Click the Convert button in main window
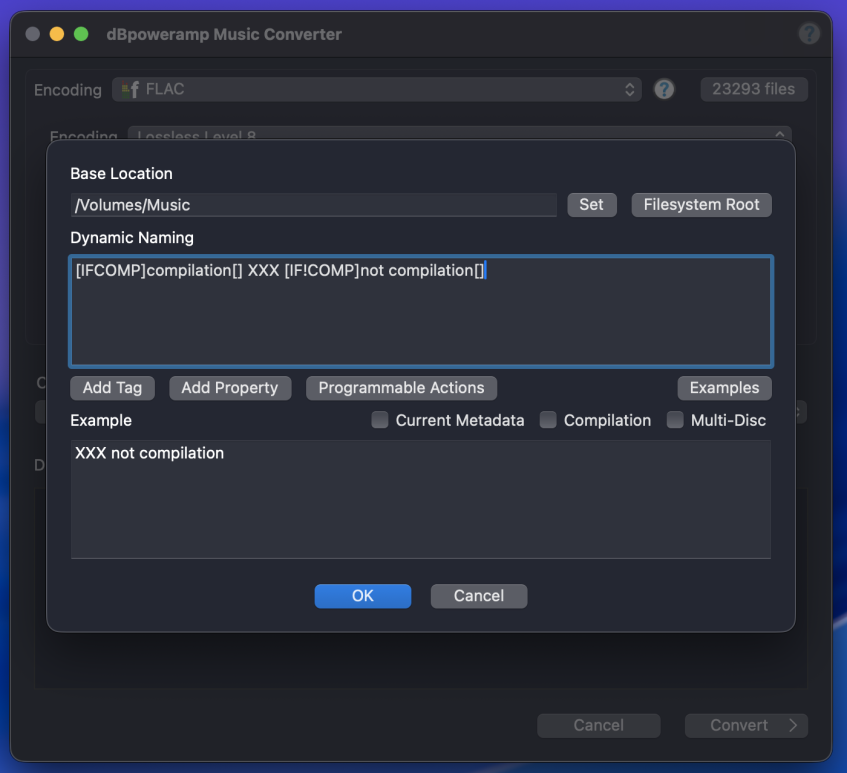The image size is (847, 773). click(x=746, y=725)
